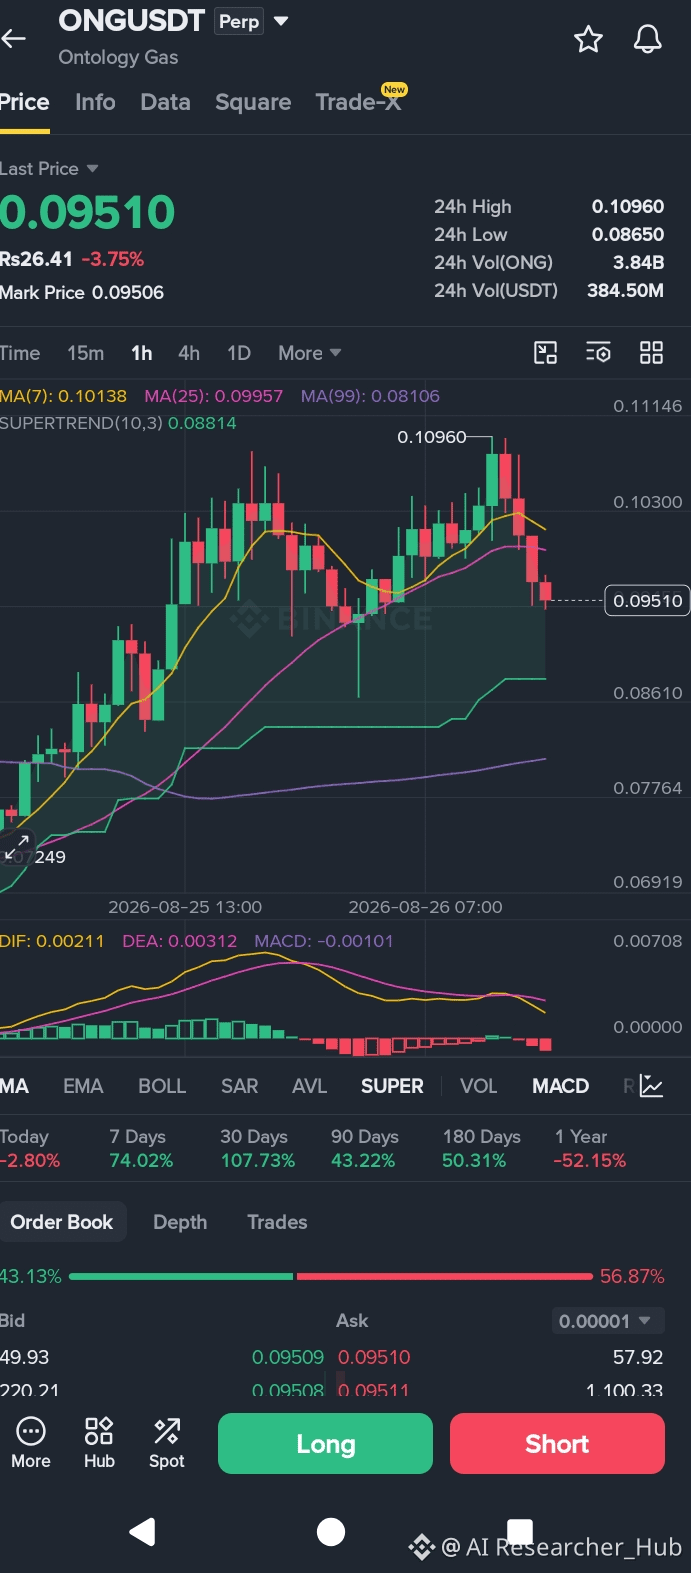Switch to the Depth tab
This screenshot has height=1573, width=691.
[180, 1222]
